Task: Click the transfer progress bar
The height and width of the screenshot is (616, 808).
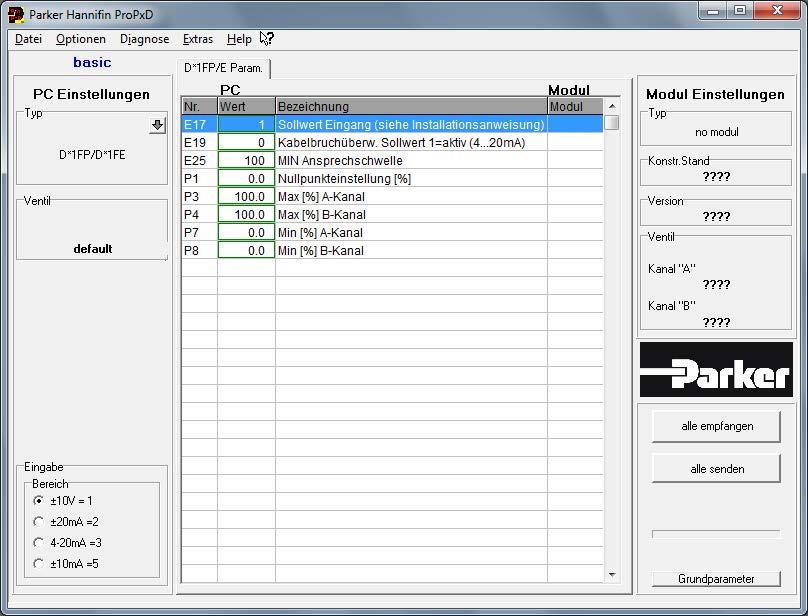Action: click(716, 534)
